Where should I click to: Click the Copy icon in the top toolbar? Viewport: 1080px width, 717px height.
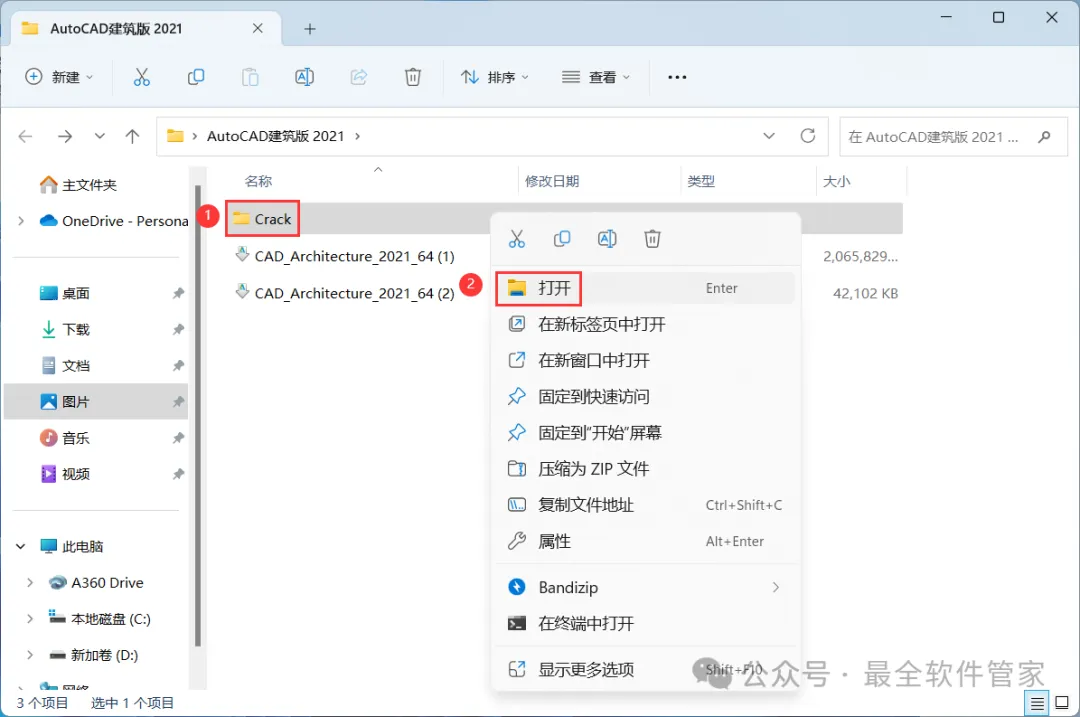(196, 77)
